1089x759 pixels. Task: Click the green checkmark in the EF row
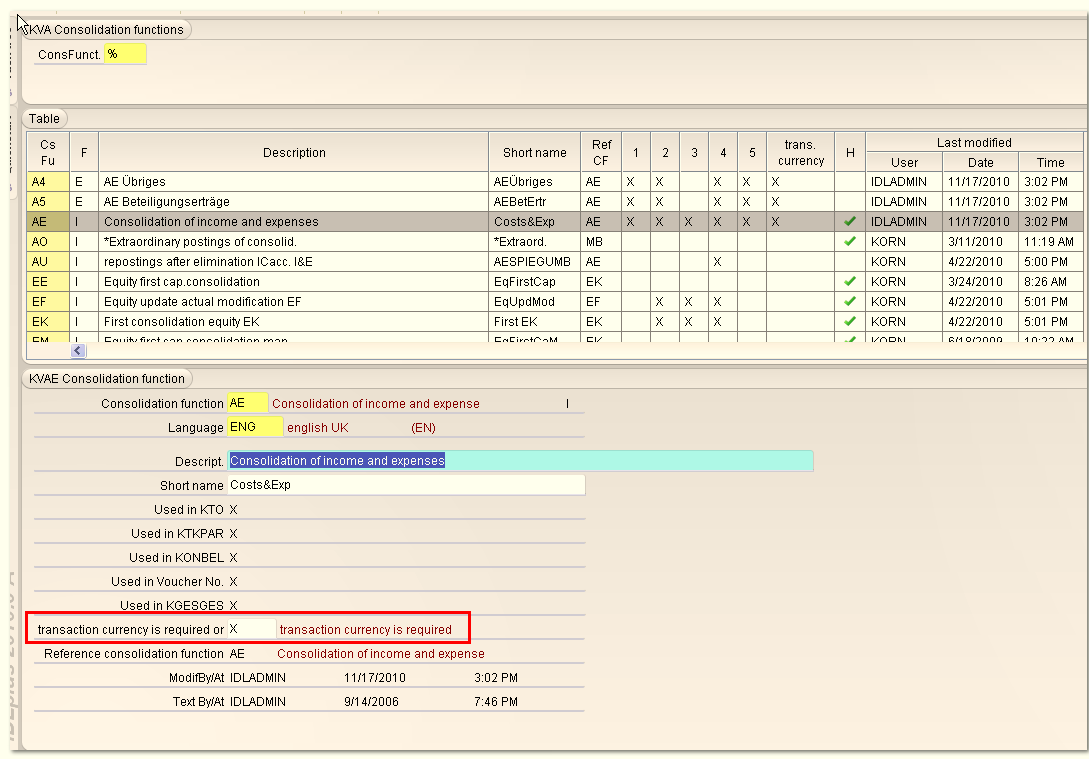[849, 302]
